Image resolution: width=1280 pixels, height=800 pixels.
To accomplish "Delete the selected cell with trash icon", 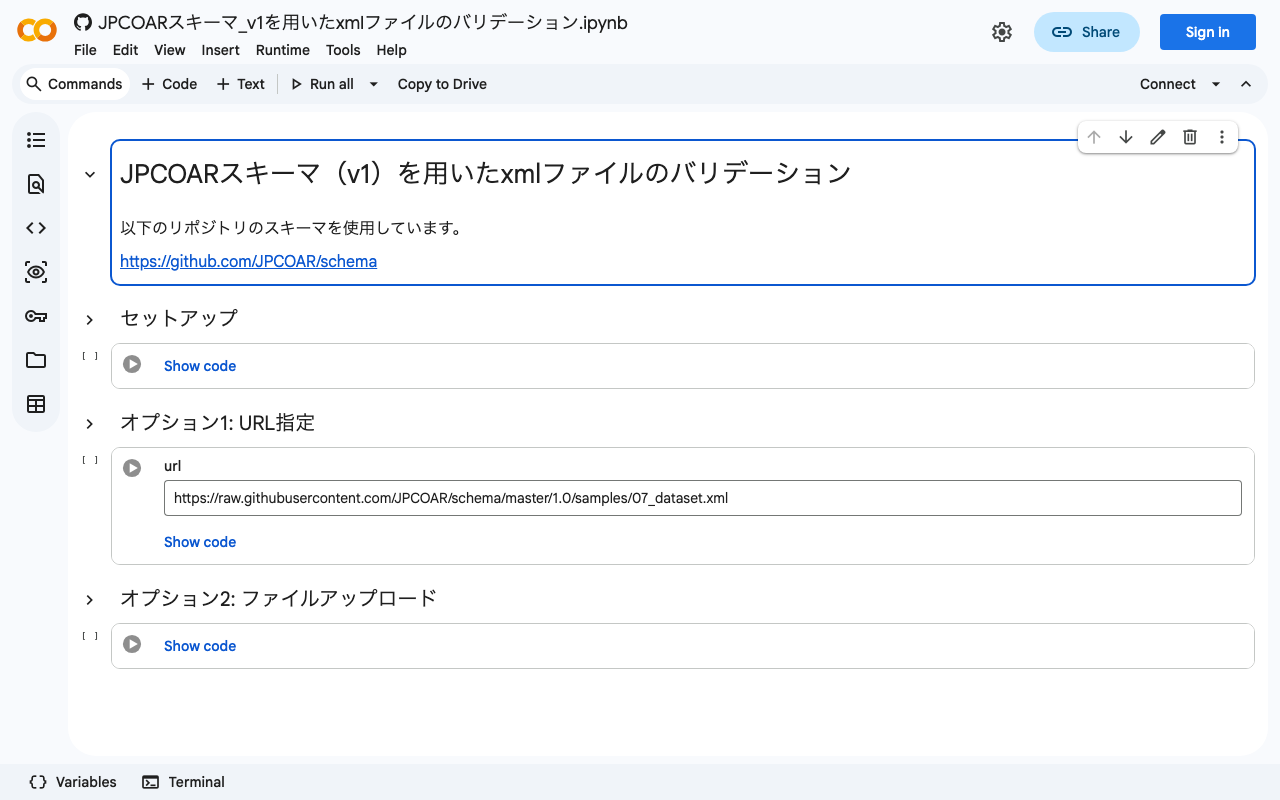I will (1190, 137).
